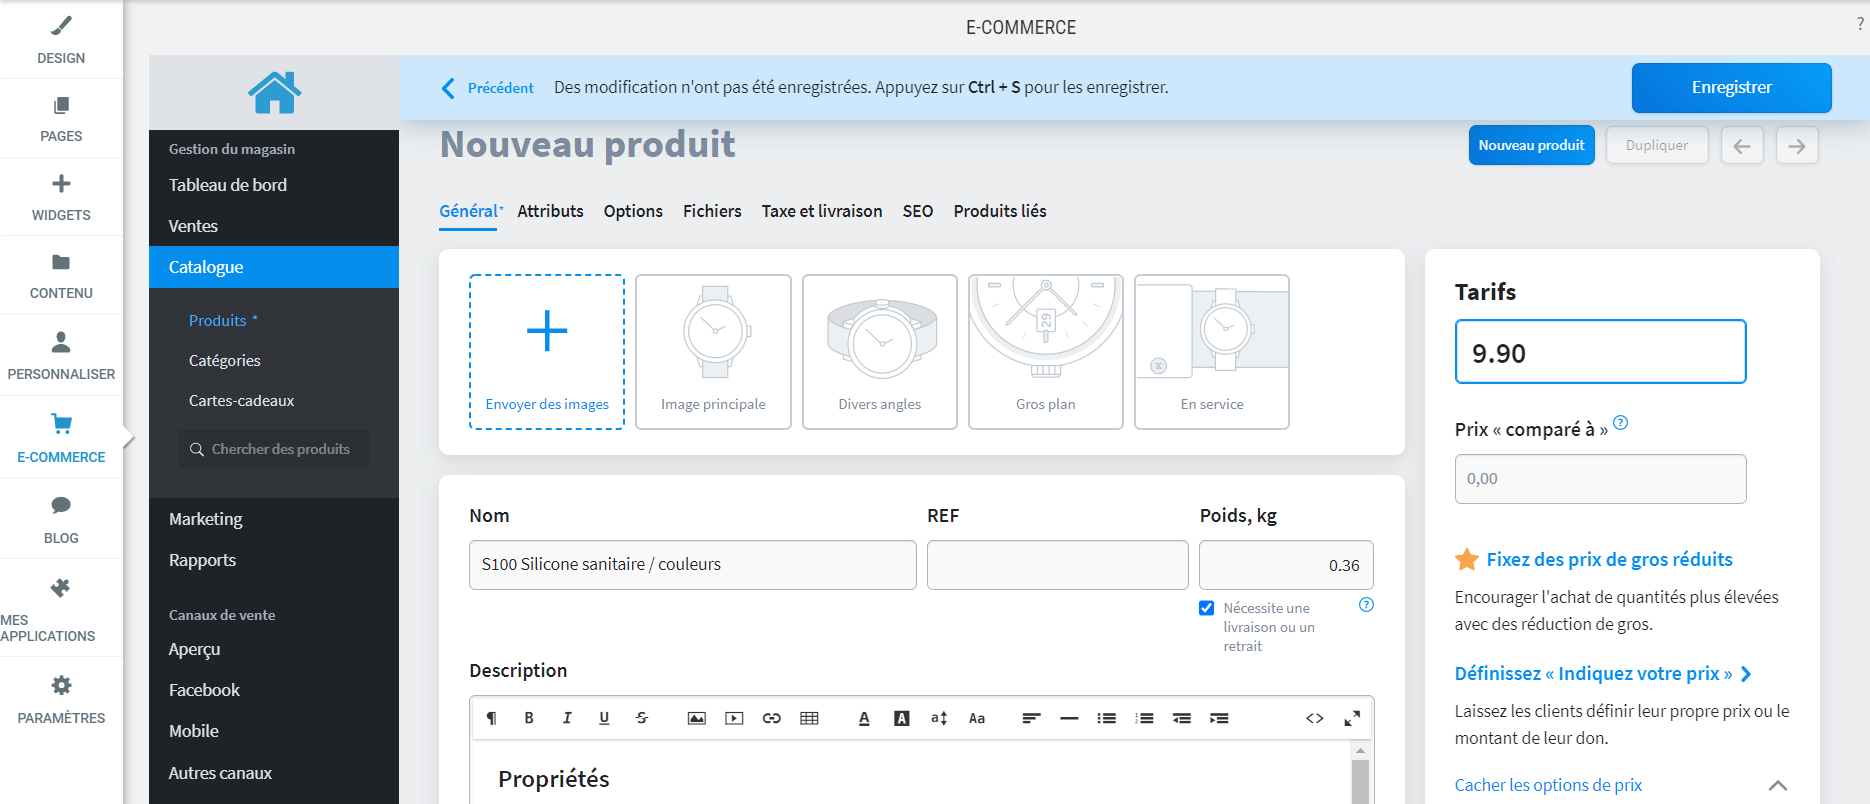The width and height of the screenshot is (1870, 804).
Task: Insert a video in the description
Action: [734, 718]
